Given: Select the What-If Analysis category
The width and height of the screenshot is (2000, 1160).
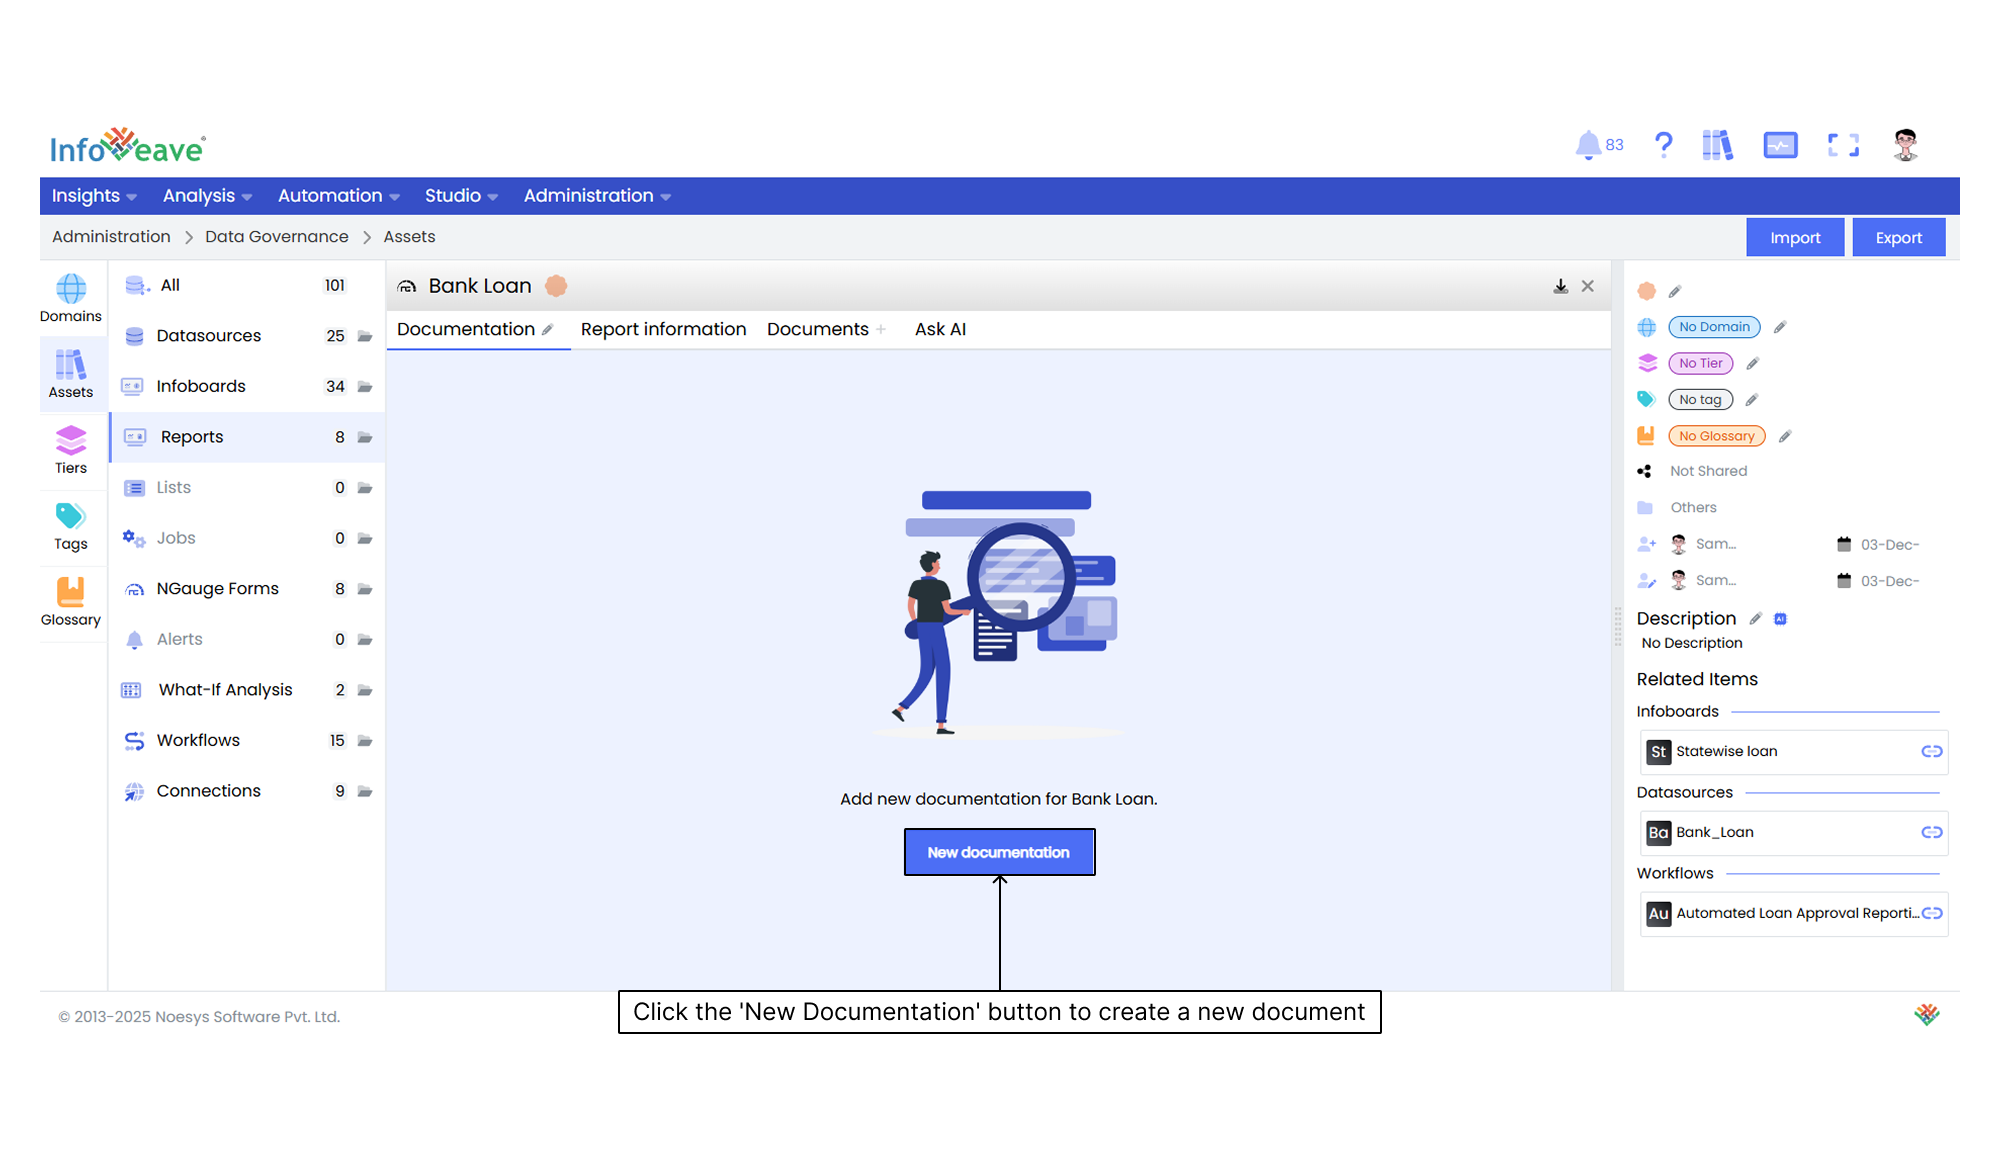Looking at the screenshot, I should [x=246, y=690].
